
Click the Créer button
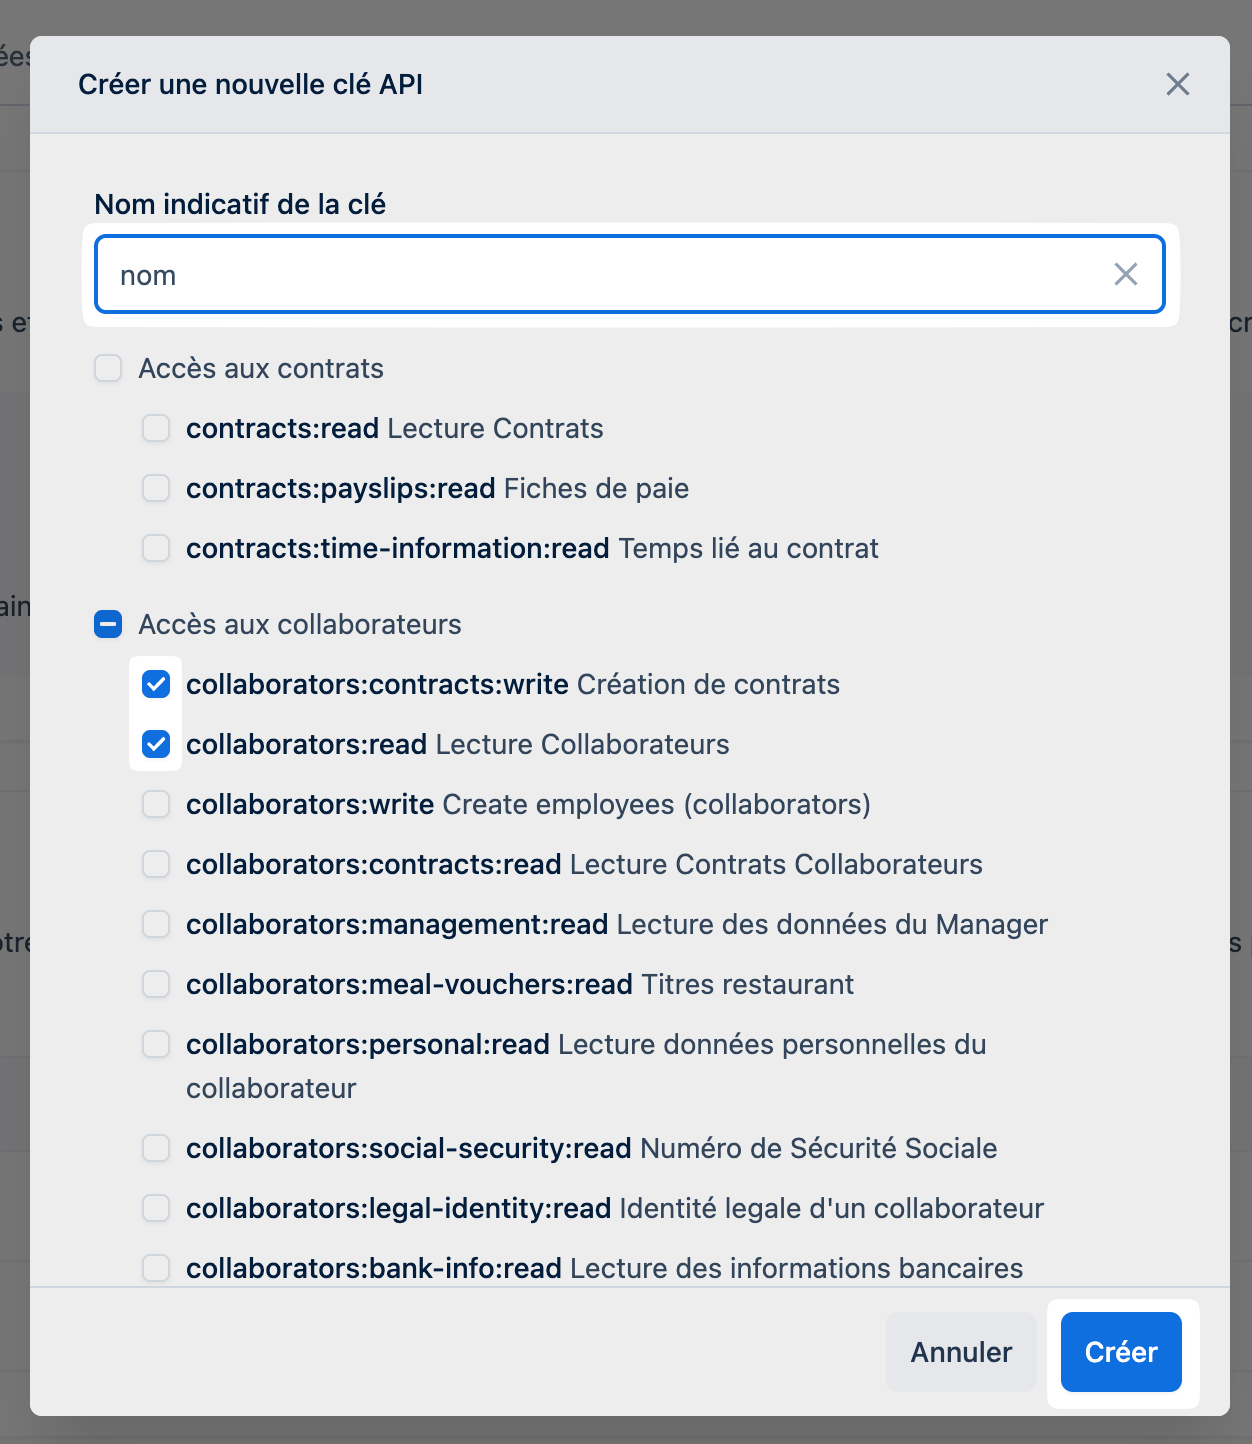[1120, 1352]
